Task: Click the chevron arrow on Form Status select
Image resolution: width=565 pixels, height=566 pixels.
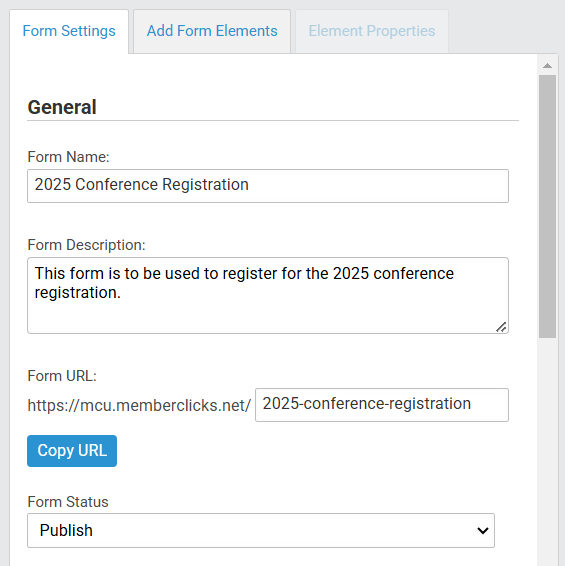Action: pos(483,531)
